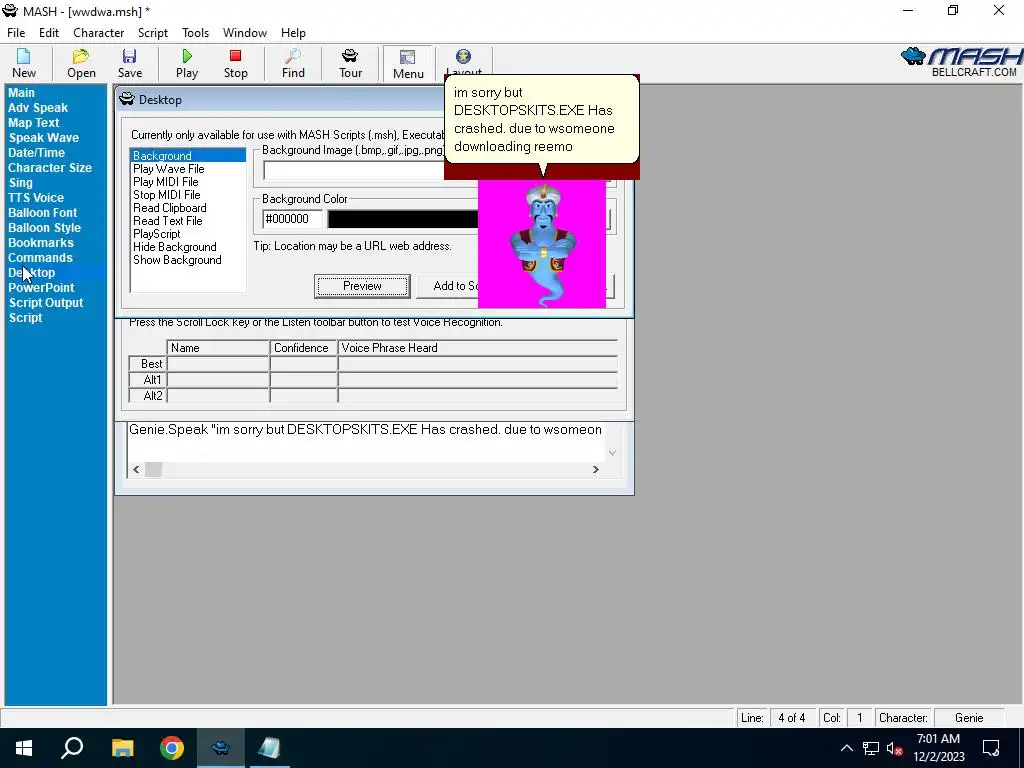Halt playback with the red Stop button
Screen dimensions: 1024x768
[x=236, y=64]
